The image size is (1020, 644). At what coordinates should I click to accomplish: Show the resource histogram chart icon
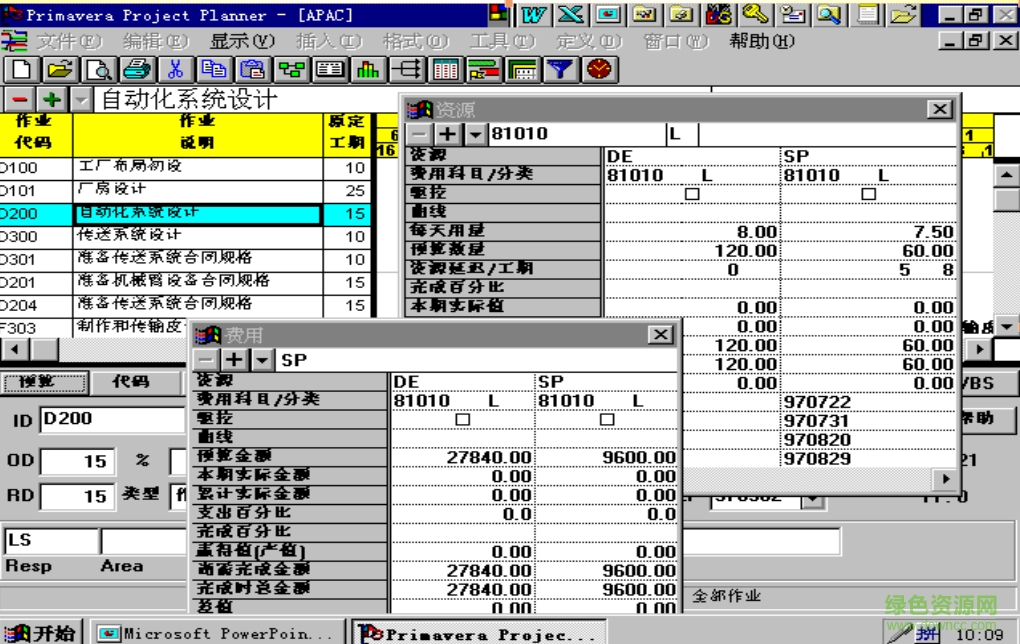pos(368,69)
